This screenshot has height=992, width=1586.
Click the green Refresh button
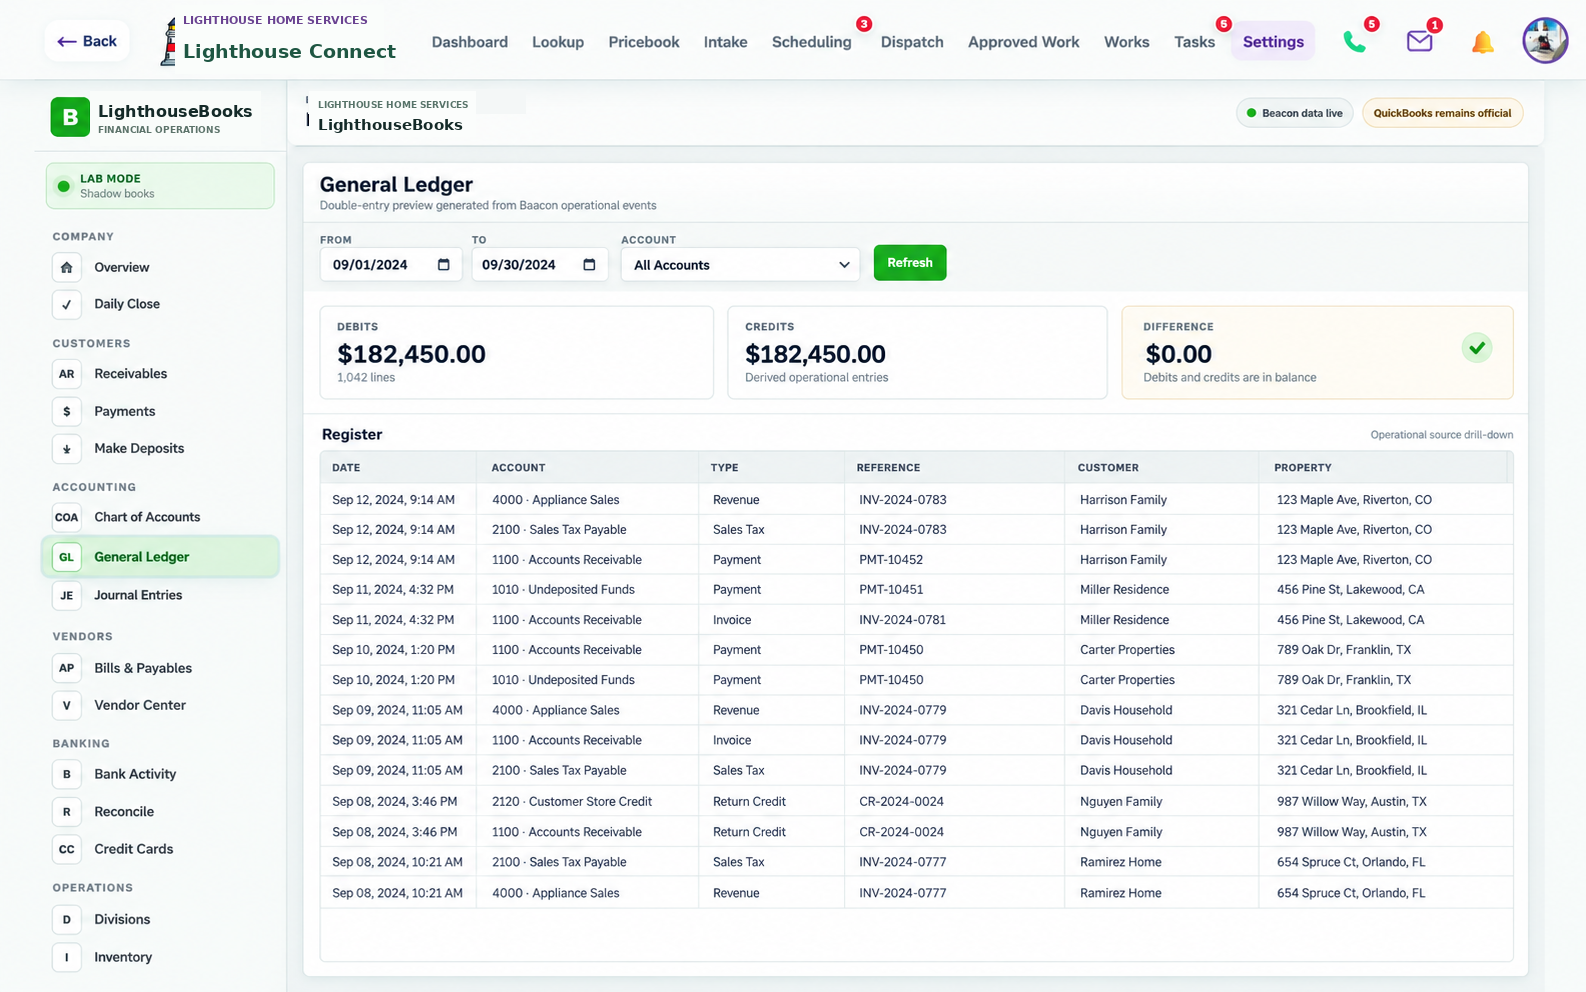tap(910, 263)
